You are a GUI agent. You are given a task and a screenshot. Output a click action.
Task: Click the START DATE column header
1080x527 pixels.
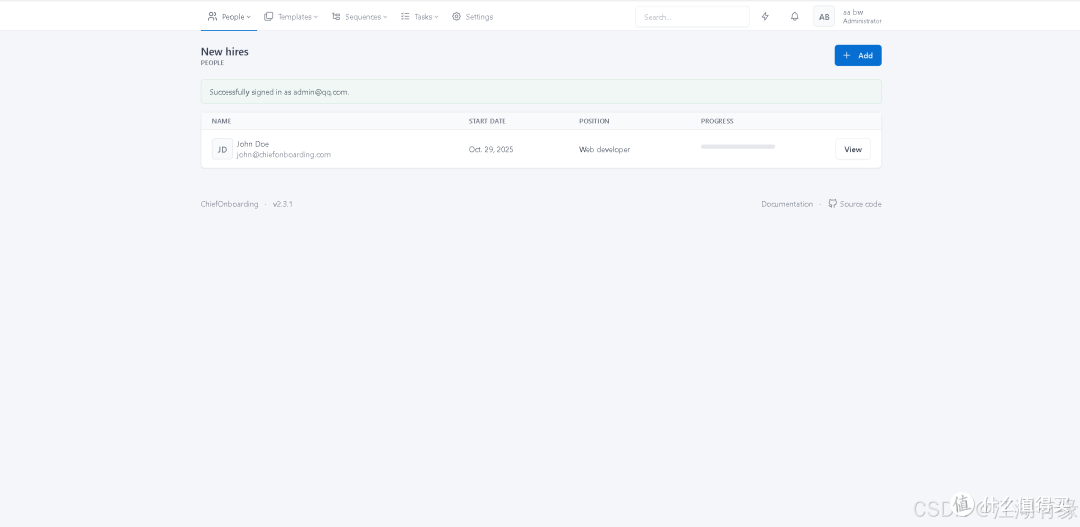[x=487, y=121]
